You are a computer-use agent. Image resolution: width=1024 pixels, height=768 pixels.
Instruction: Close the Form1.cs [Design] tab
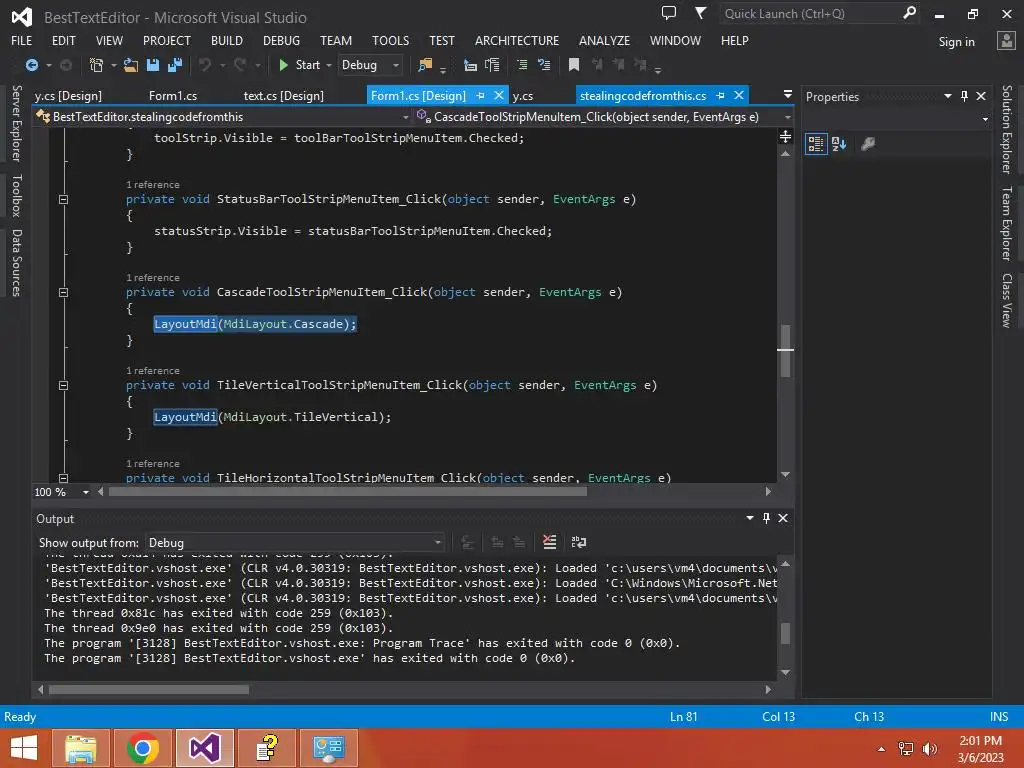point(498,95)
